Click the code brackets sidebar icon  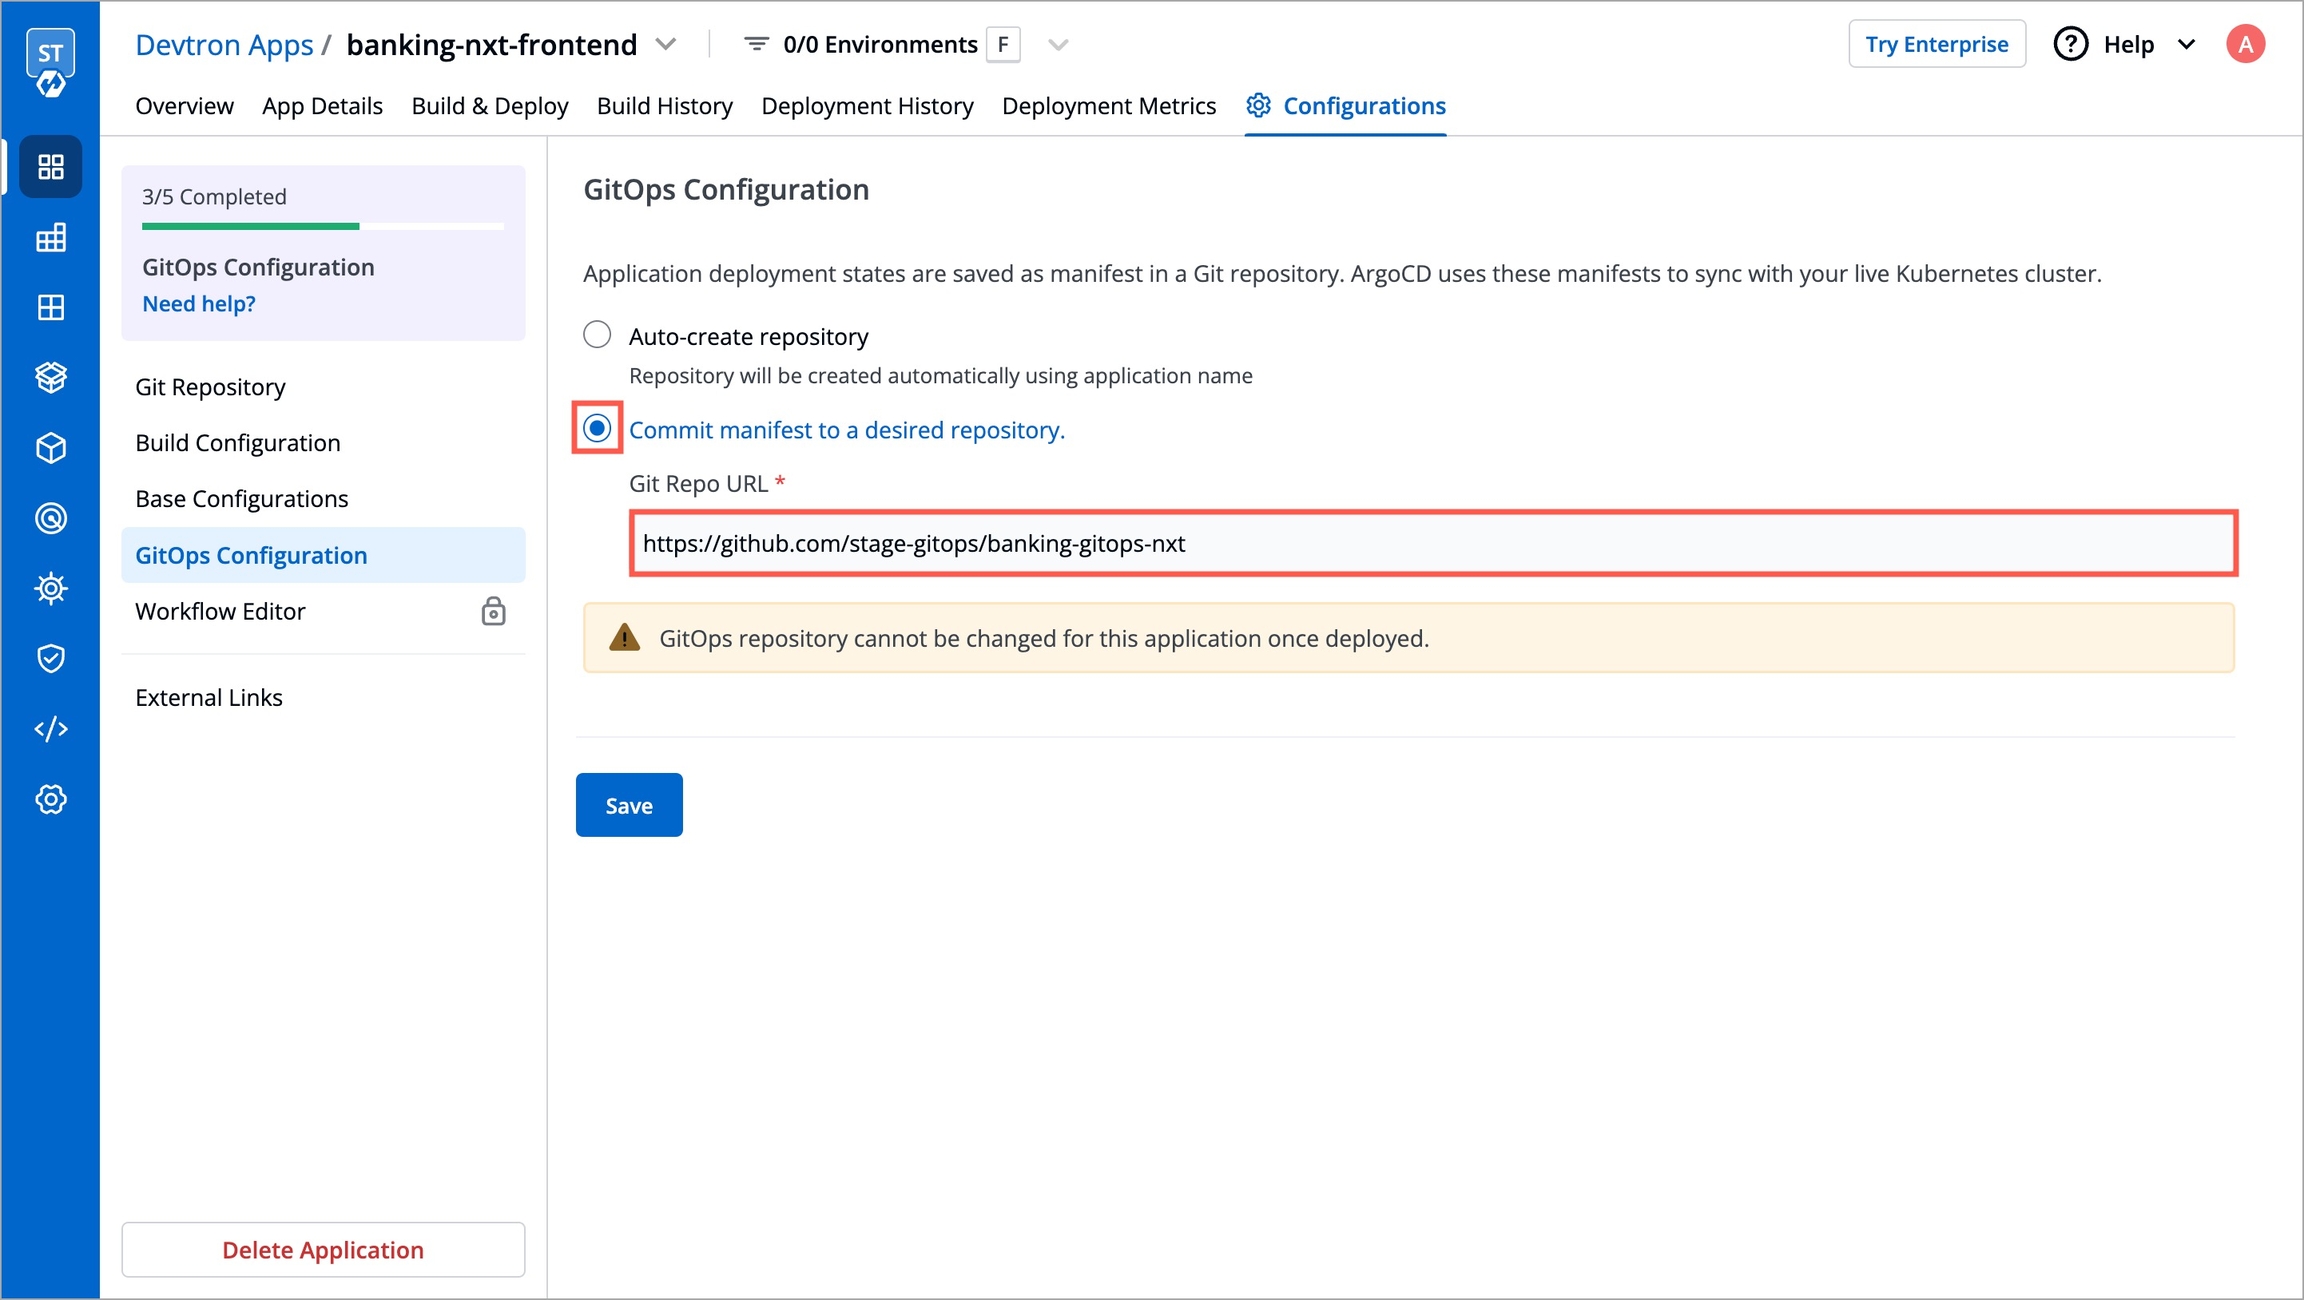click(x=51, y=729)
